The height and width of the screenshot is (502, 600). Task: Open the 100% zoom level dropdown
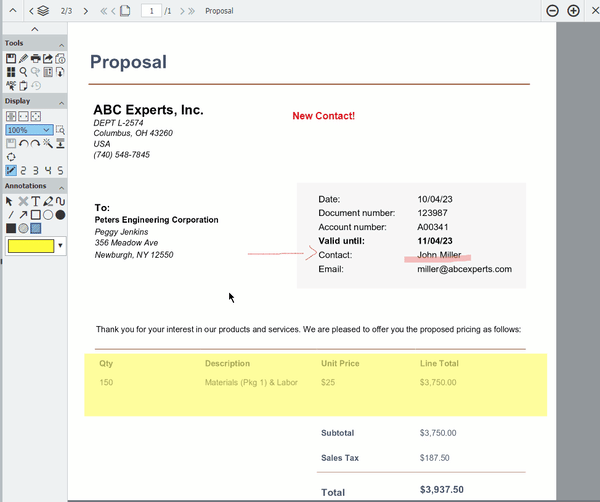46,130
